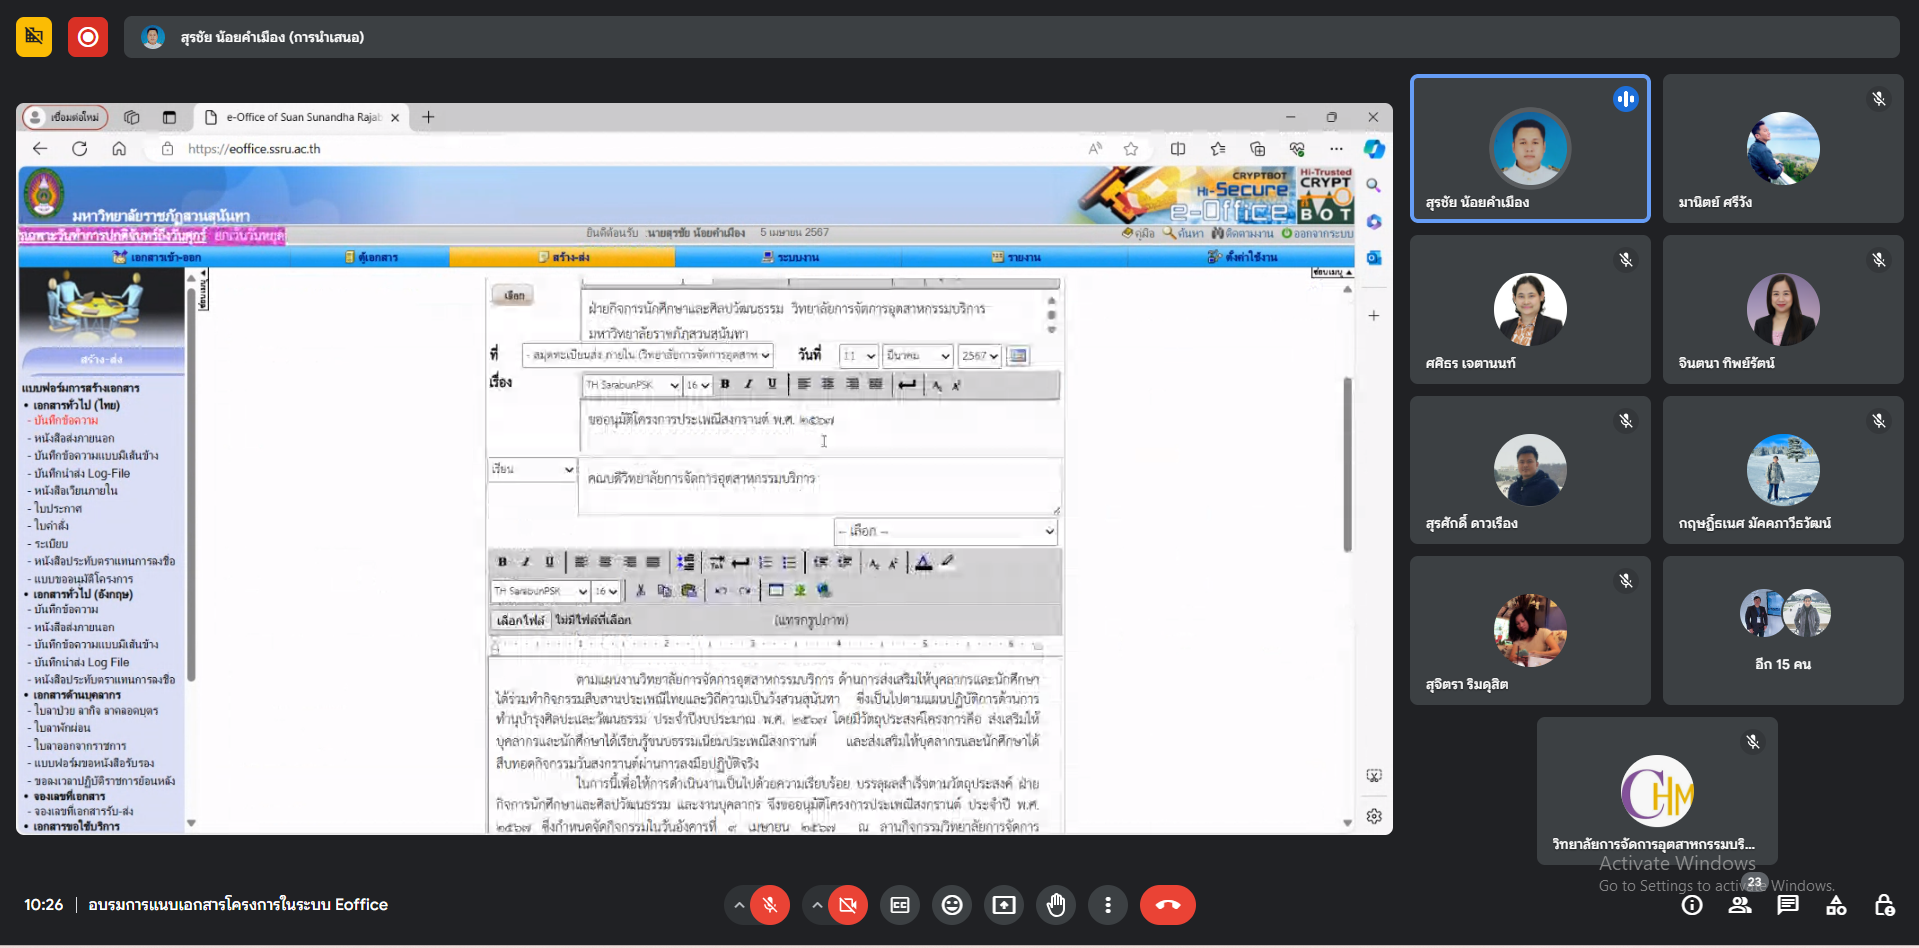Open the activities shapes icon
1919x948 pixels.
pos(1836,905)
